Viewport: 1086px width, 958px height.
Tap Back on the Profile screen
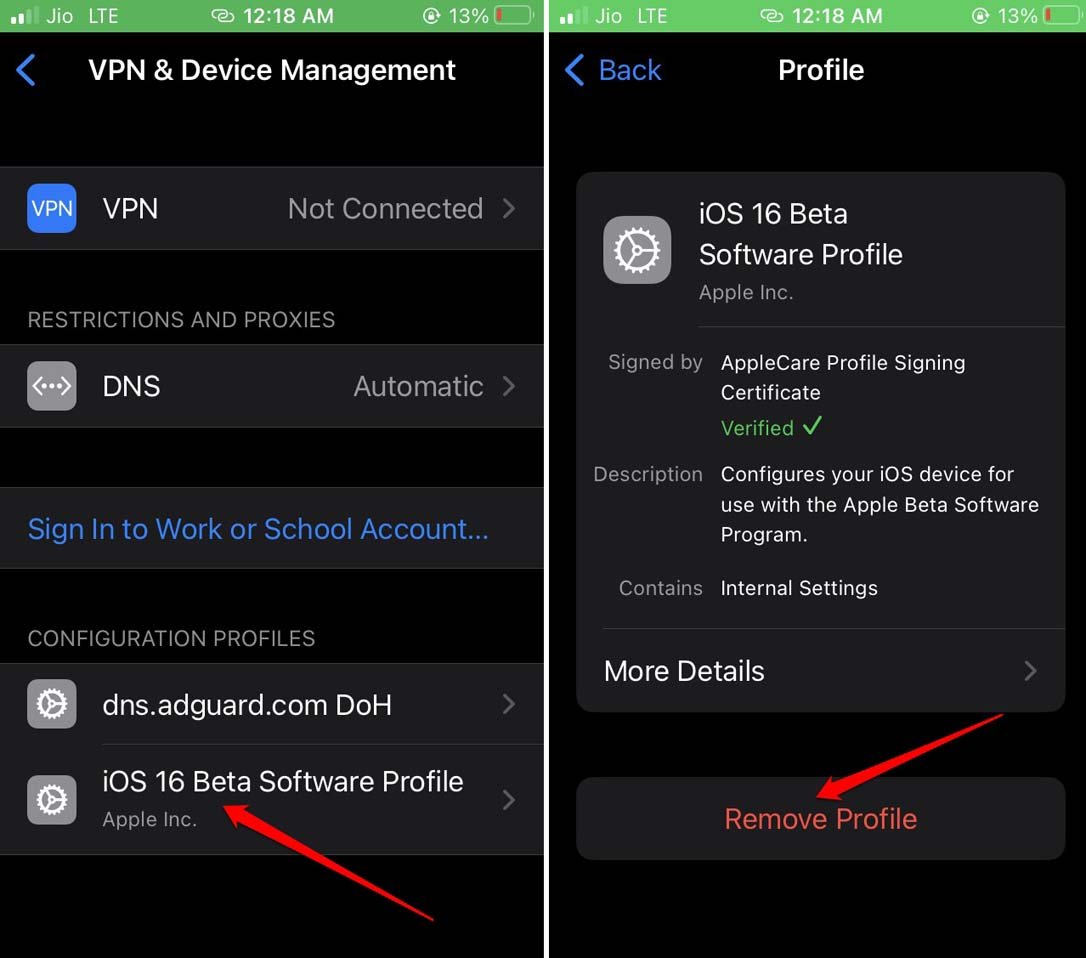613,70
